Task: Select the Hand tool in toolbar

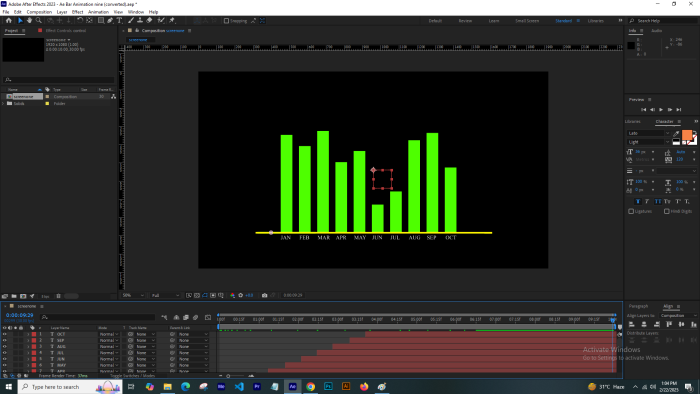Action: point(29,21)
